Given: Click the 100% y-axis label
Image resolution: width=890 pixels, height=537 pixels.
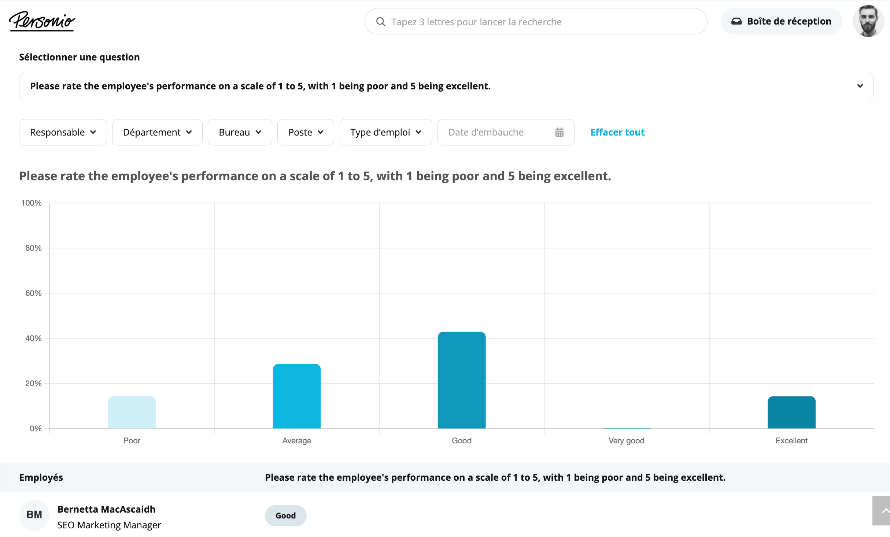Looking at the screenshot, I should click(31, 203).
